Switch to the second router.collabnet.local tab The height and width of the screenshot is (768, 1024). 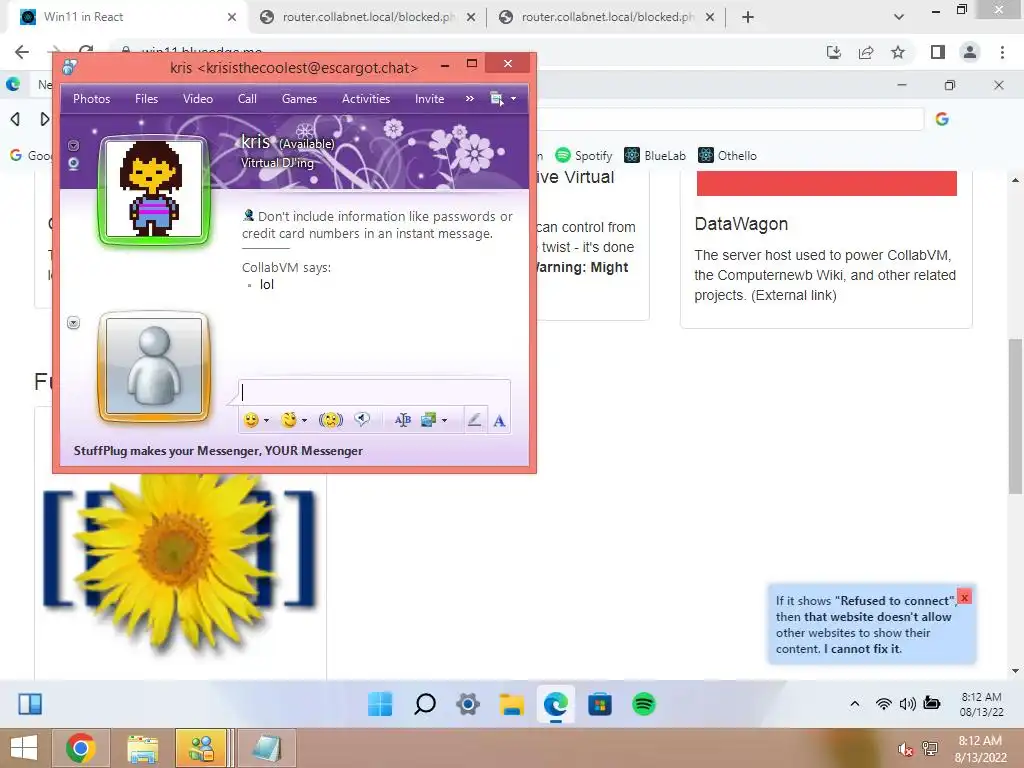pos(606,17)
